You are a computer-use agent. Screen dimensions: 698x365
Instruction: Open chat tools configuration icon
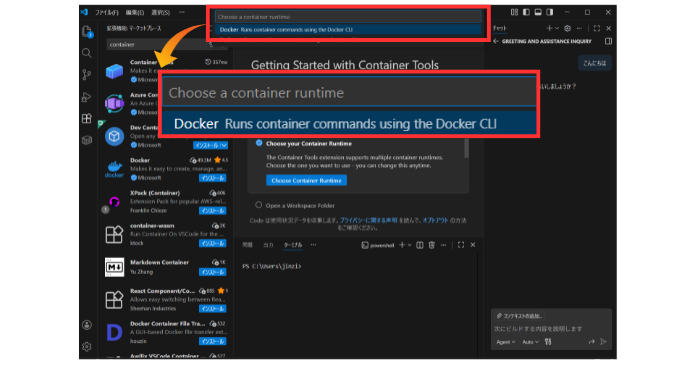tap(548, 342)
